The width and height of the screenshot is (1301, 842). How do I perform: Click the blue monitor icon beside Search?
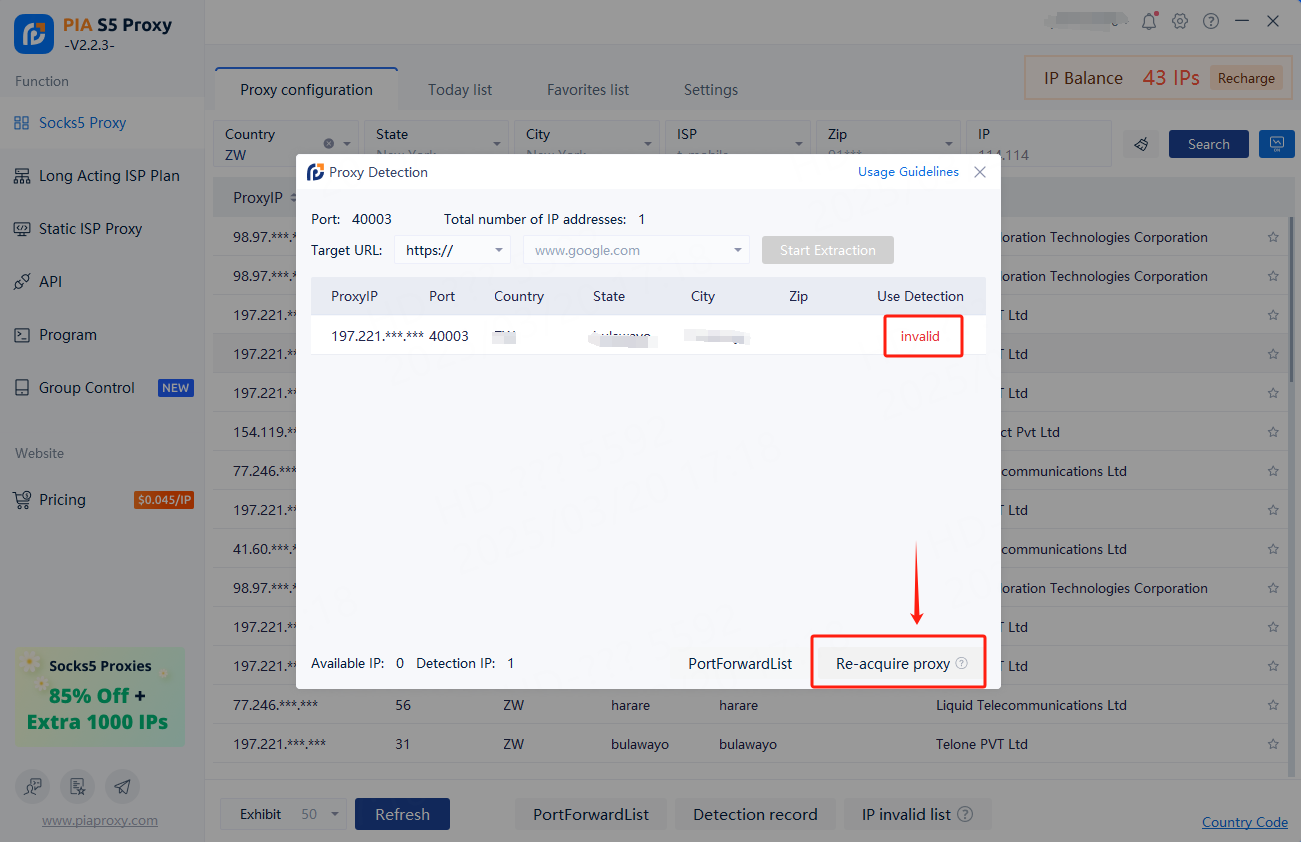pos(1276,144)
